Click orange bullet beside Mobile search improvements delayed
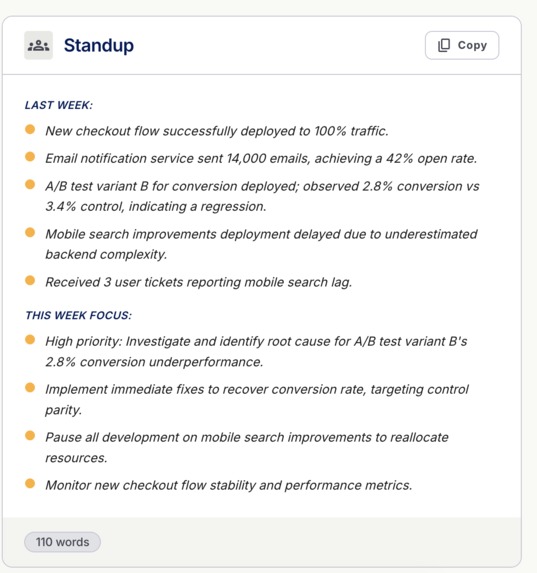This screenshot has height=573, width=537. click(30, 232)
